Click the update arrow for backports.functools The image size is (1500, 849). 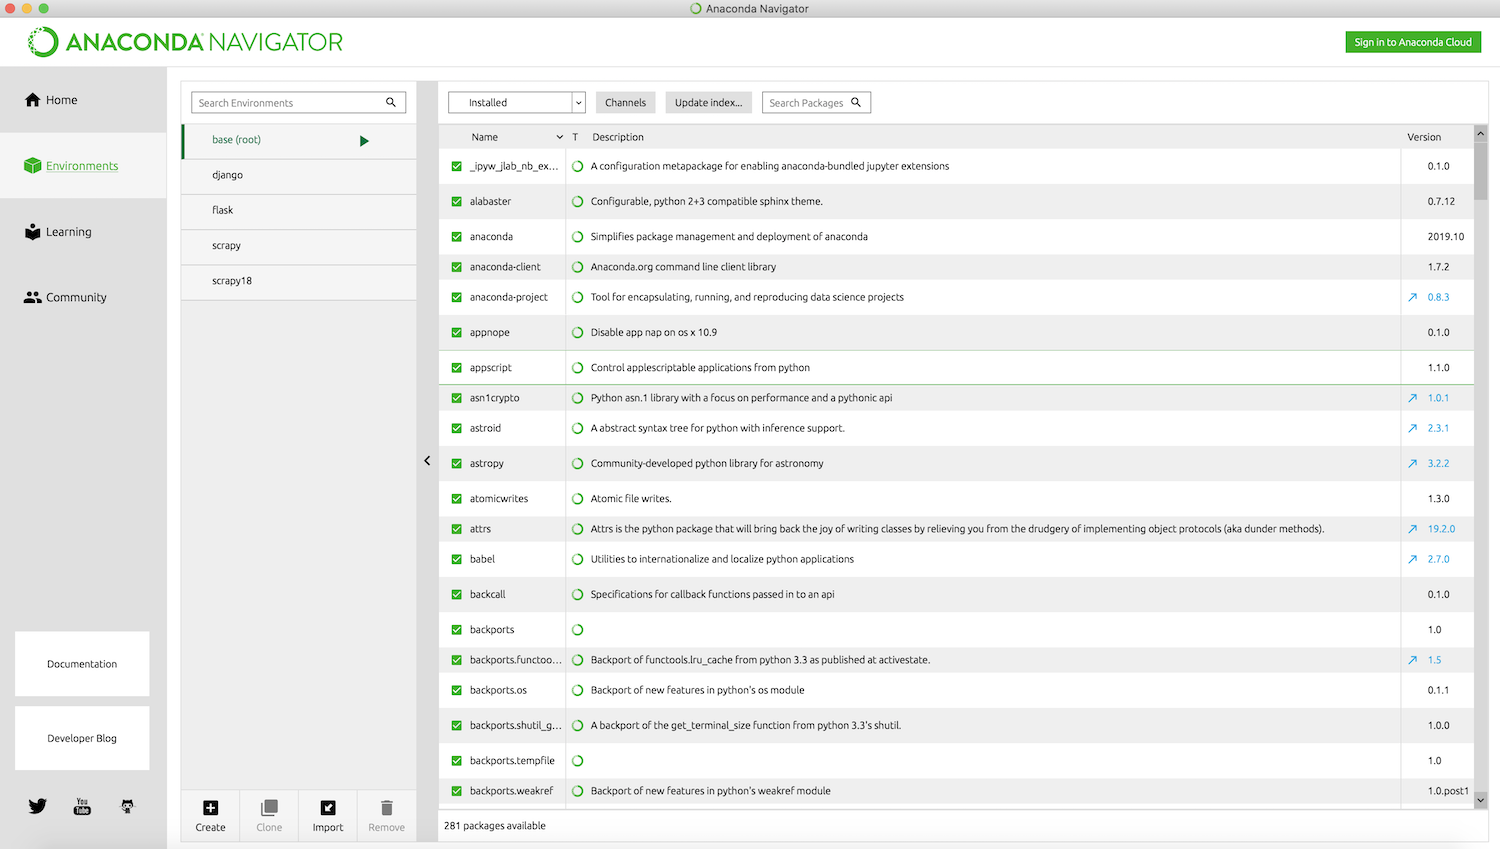click(x=1412, y=660)
